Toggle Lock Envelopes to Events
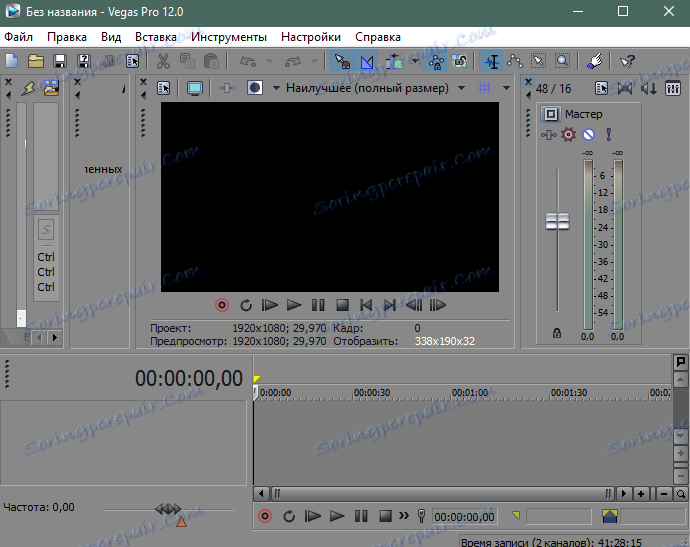The image size is (690, 547). (x=436, y=61)
